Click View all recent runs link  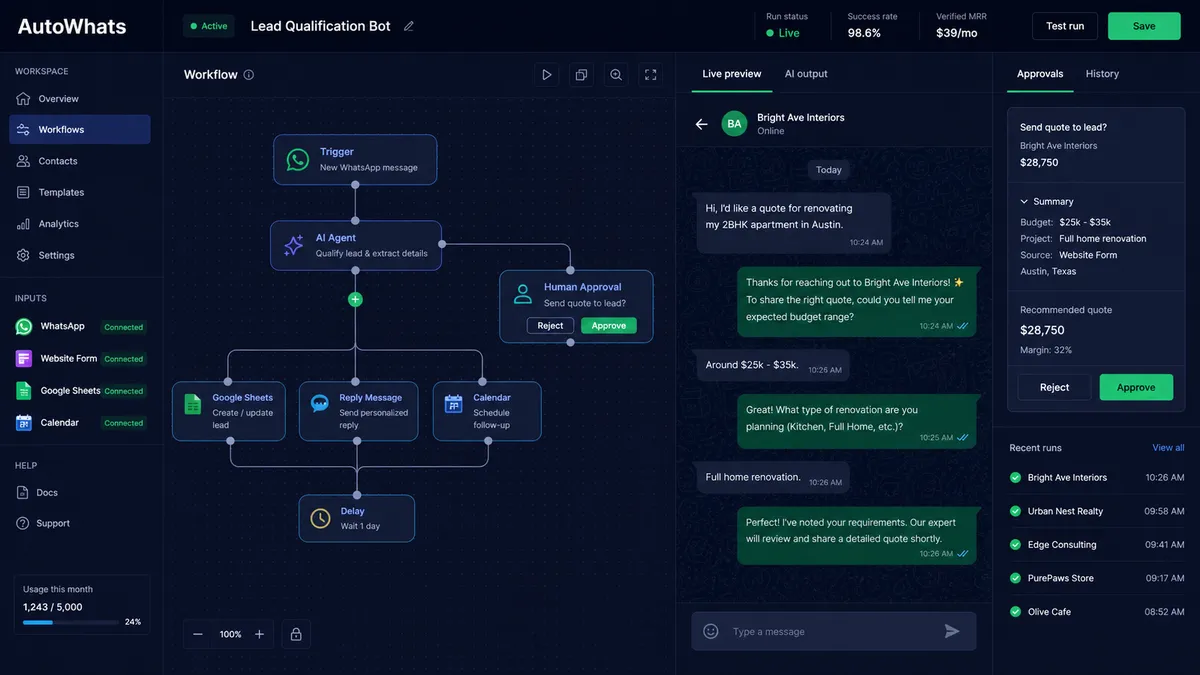pyautogui.click(x=1168, y=448)
